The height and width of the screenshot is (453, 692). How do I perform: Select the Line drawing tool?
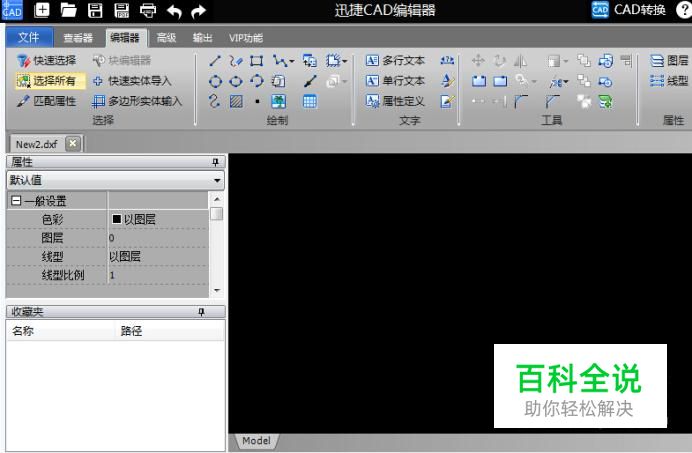click(215, 60)
